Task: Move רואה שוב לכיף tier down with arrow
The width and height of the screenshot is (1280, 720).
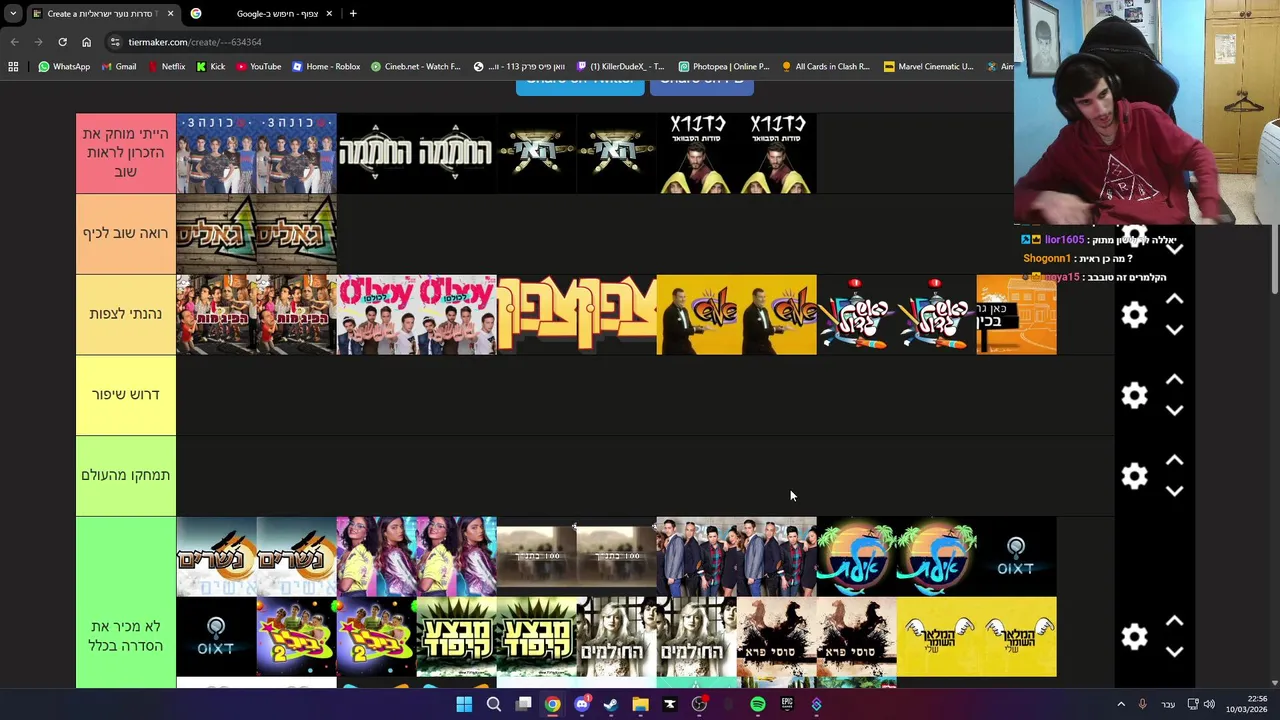Action: click(x=1175, y=249)
